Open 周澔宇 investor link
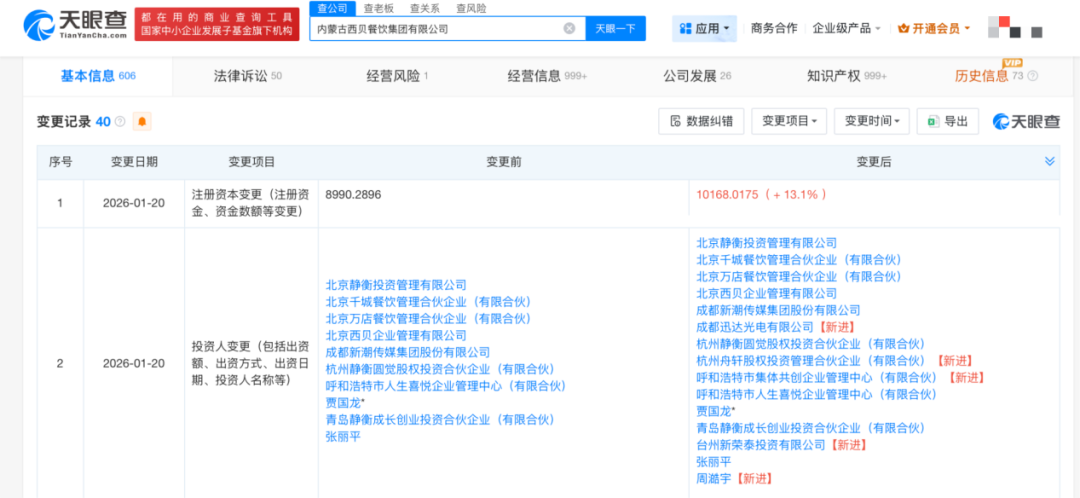1080x498 pixels. pos(714,479)
